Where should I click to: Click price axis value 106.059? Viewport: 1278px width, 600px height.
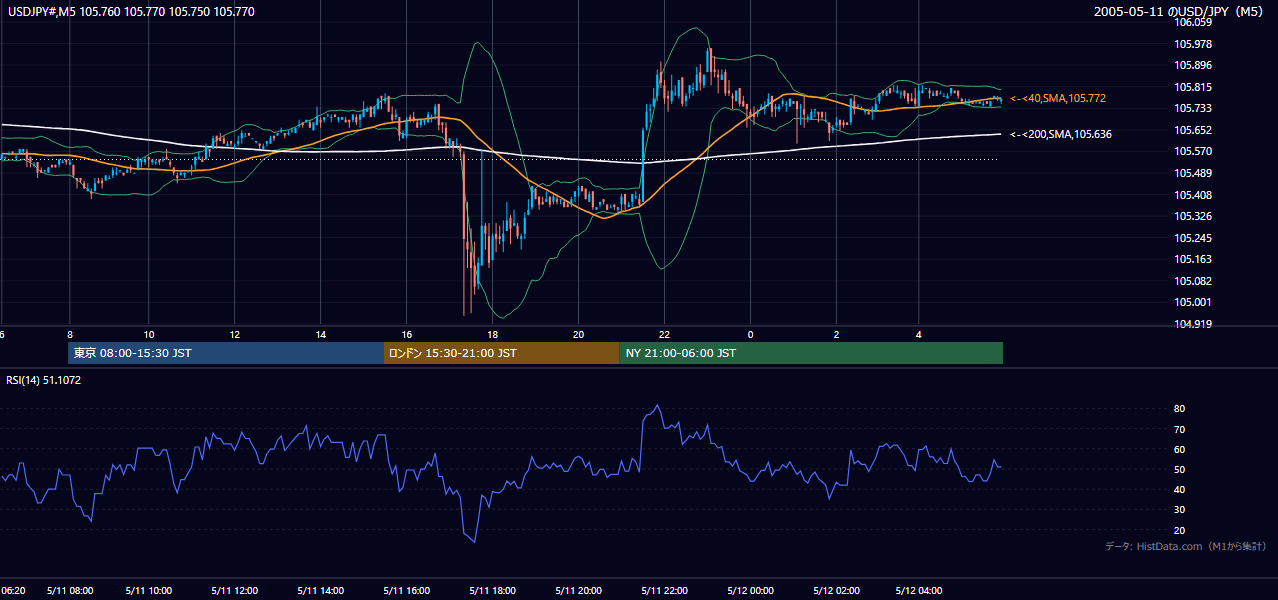(1192, 22)
